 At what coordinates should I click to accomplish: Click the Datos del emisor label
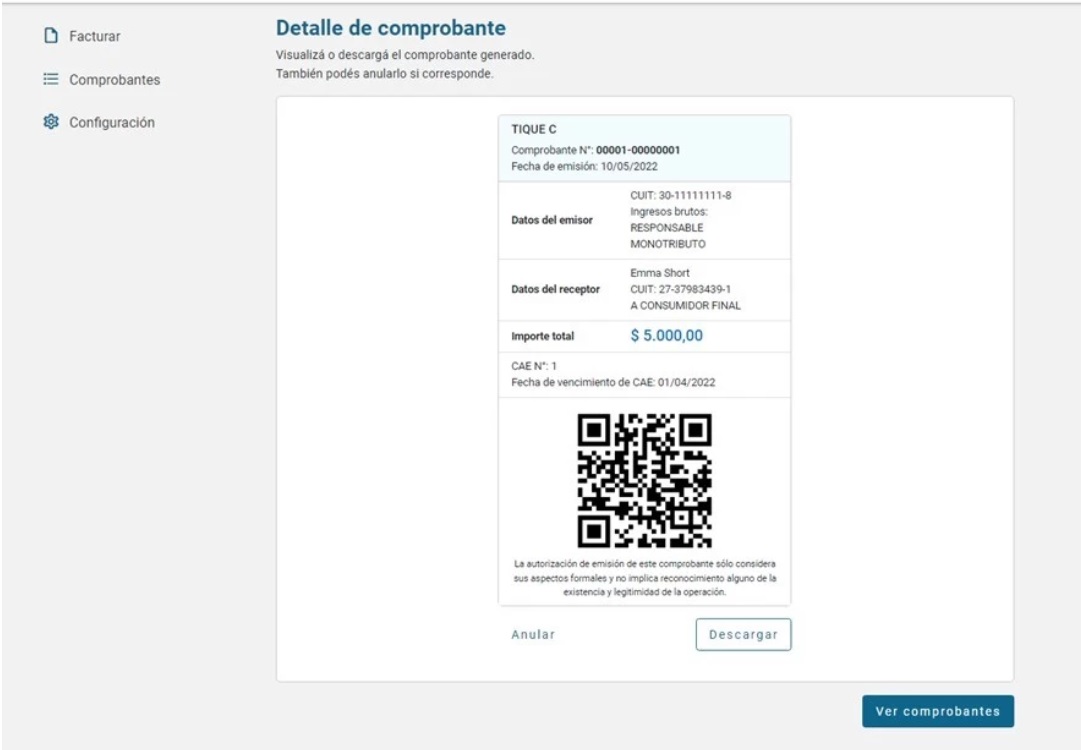[x=552, y=220]
